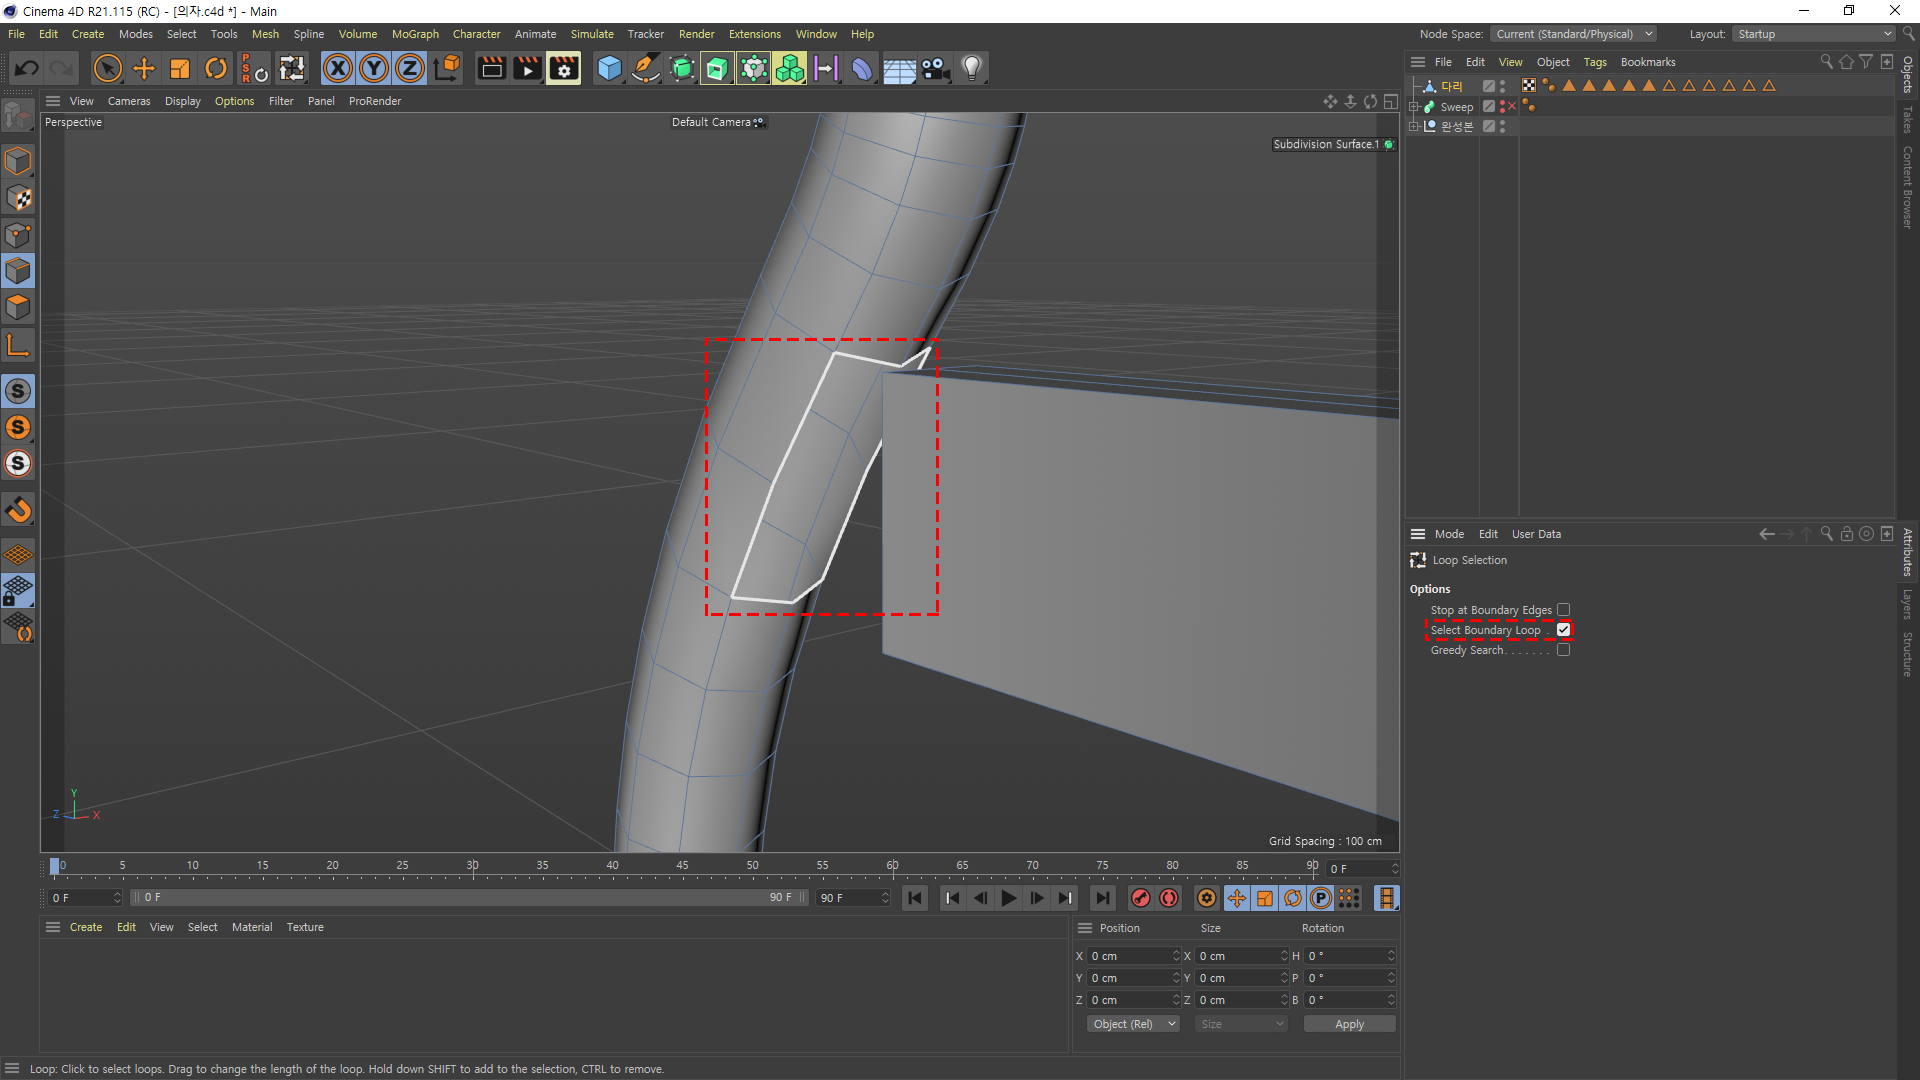Click the Undo arrow icon
1920x1080 pixels.
pos(27,69)
